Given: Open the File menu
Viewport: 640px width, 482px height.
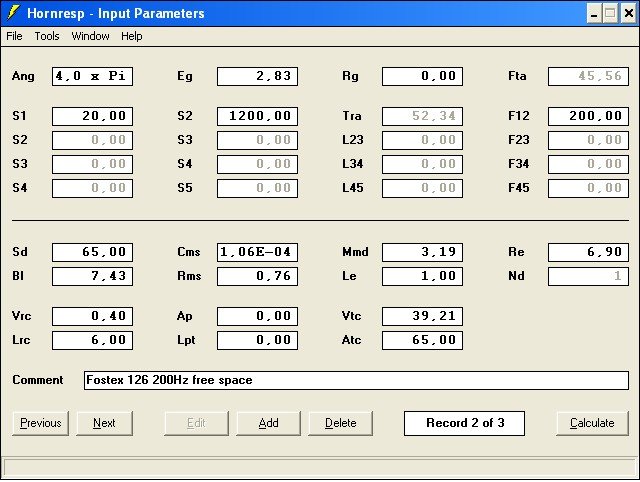Looking at the screenshot, I should coord(14,36).
